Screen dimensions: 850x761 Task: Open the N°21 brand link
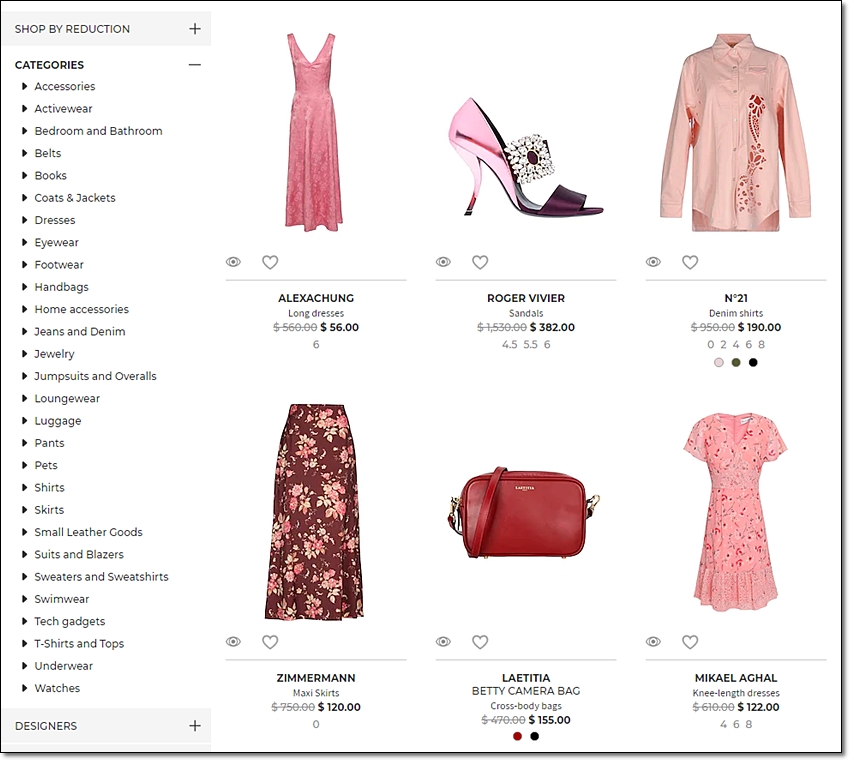736,298
